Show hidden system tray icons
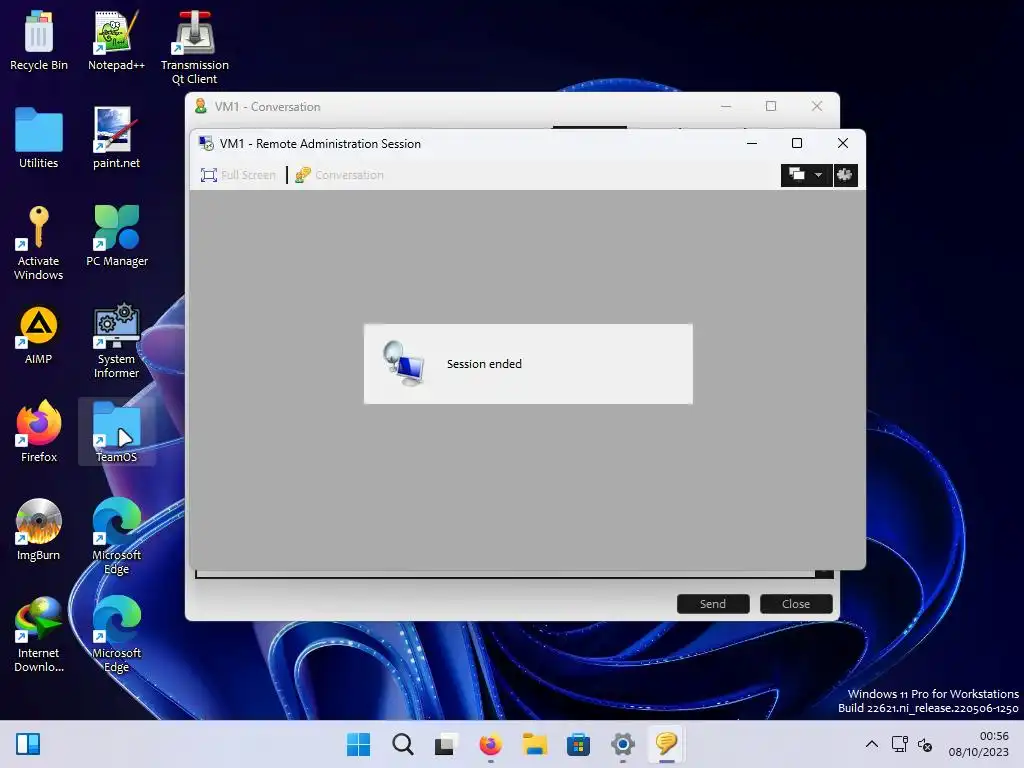The width and height of the screenshot is (1024, 768). tap(871, 744)
